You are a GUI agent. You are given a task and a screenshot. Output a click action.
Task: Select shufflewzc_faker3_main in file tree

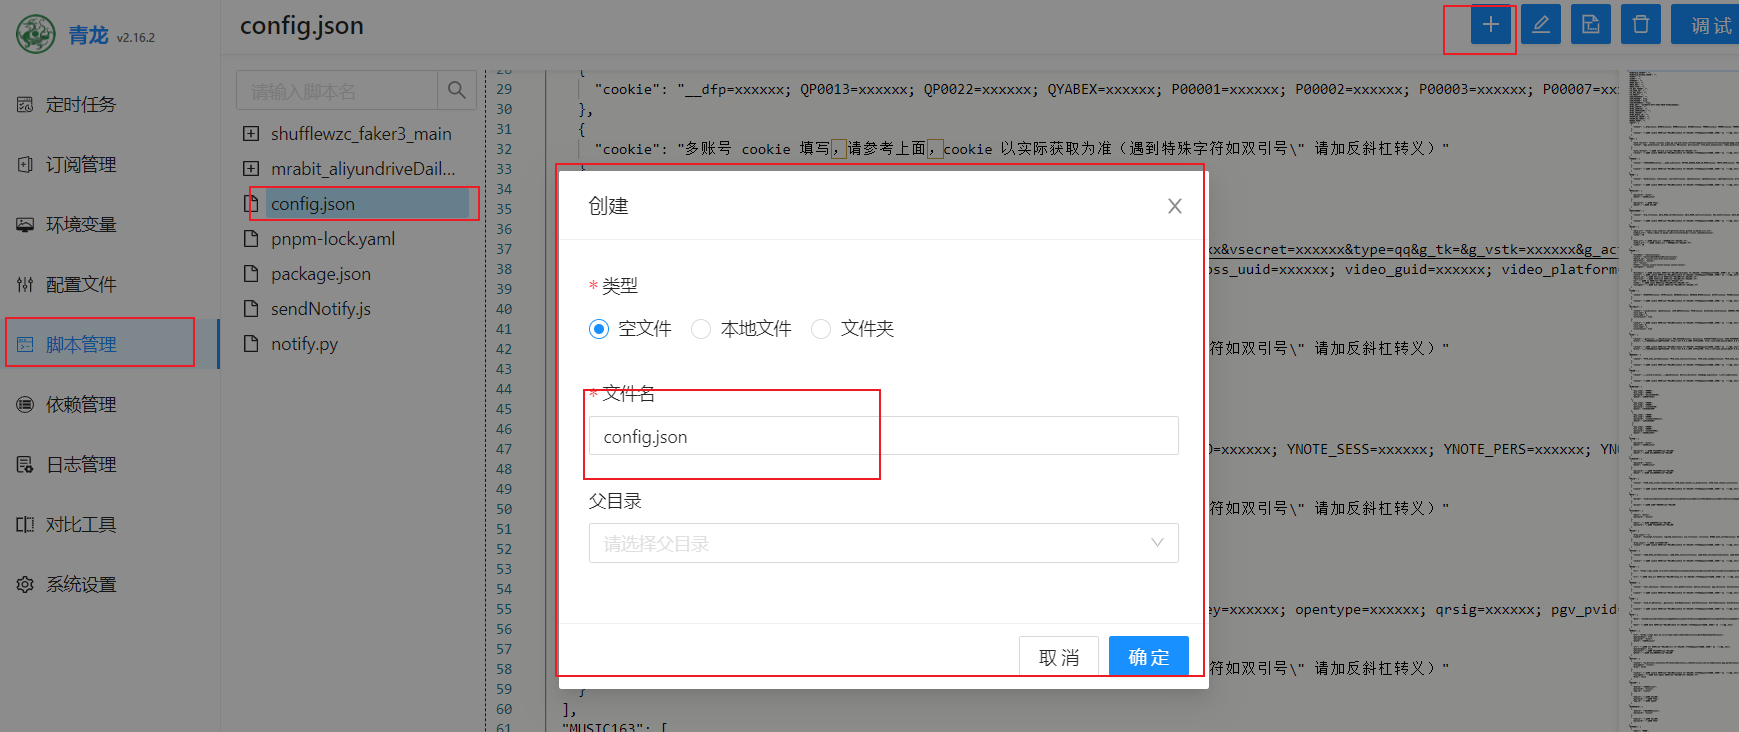point(361,133)
